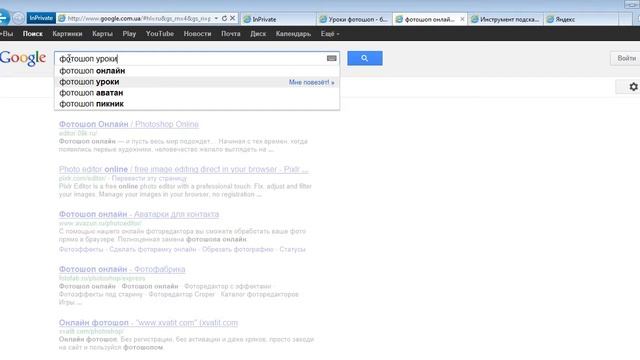Refresh the page with the reload icon
Image resolution: width=640 pixels, height=360 pixels.
point(224,18)
